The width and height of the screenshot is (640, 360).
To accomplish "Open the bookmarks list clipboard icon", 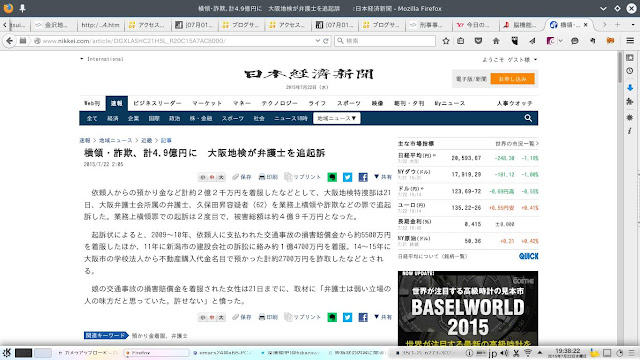I will (x=461, y=41).
